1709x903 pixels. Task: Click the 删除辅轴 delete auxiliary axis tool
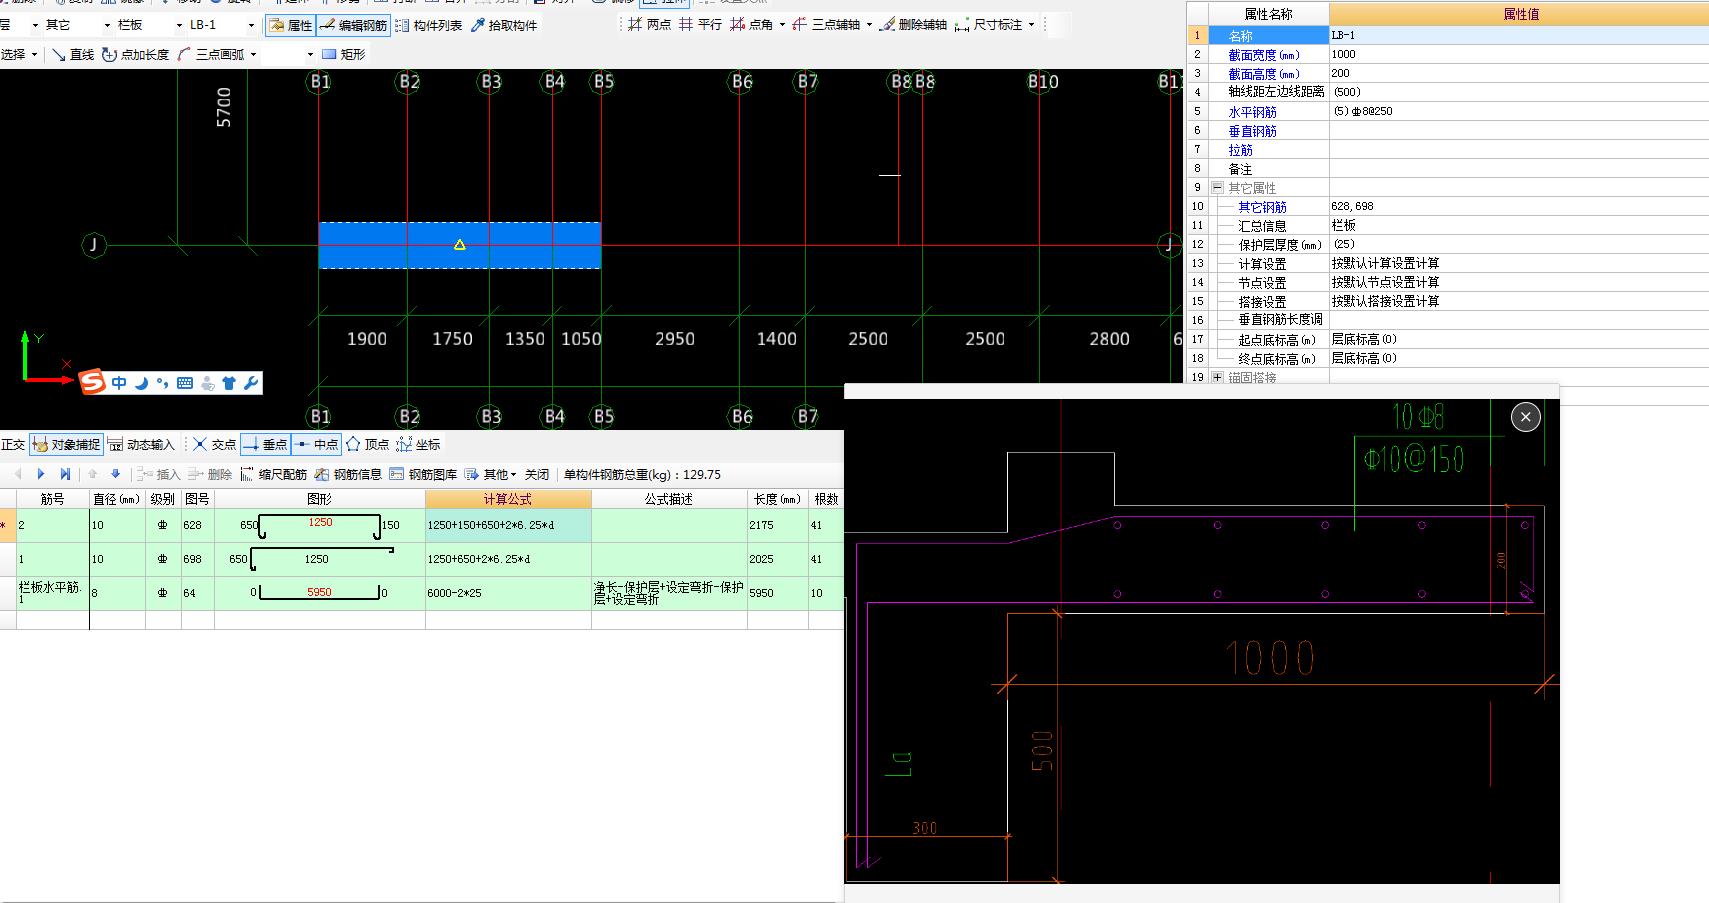pyautogui.click(x=913, y=25)
